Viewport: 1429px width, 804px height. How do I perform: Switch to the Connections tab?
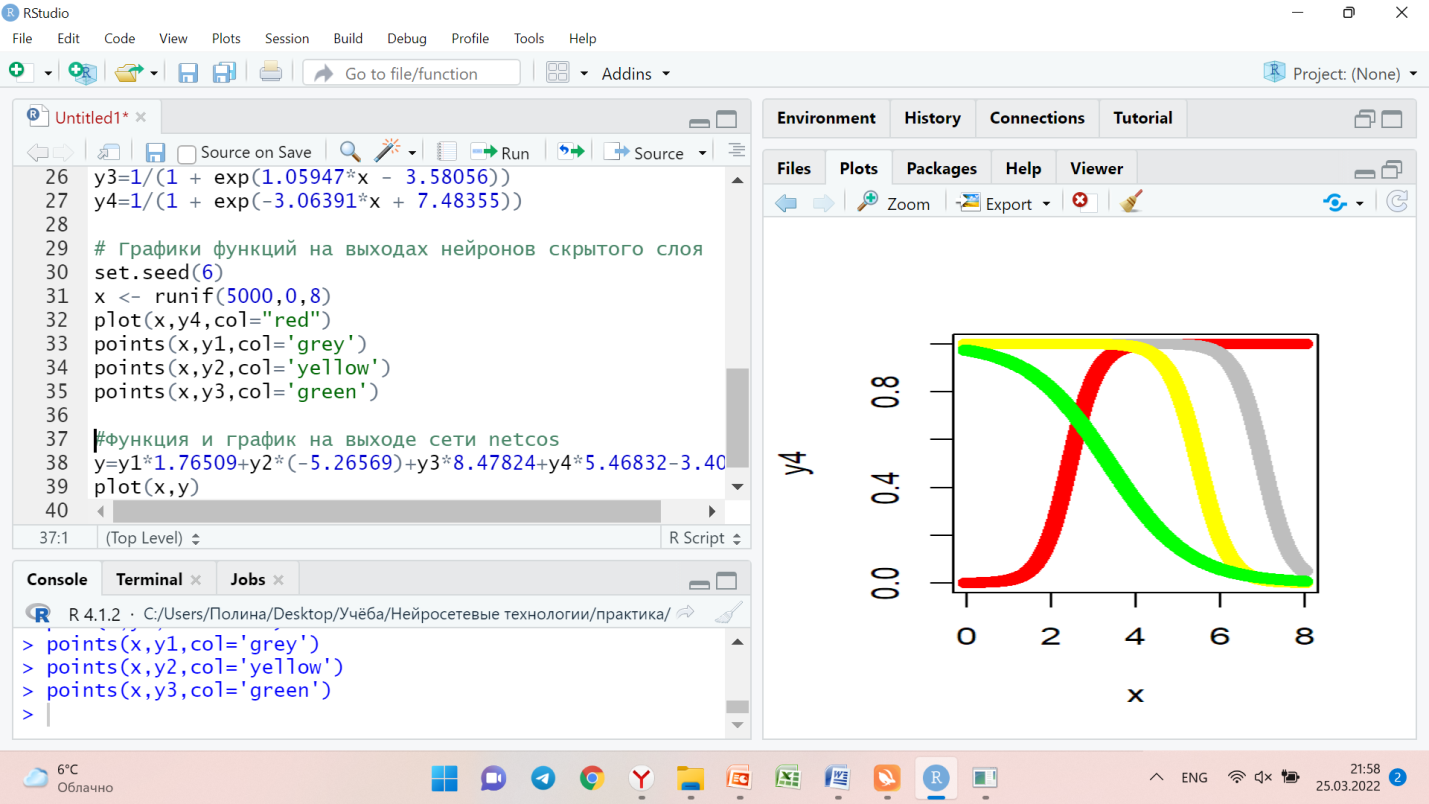click(x=1037, y=117)
